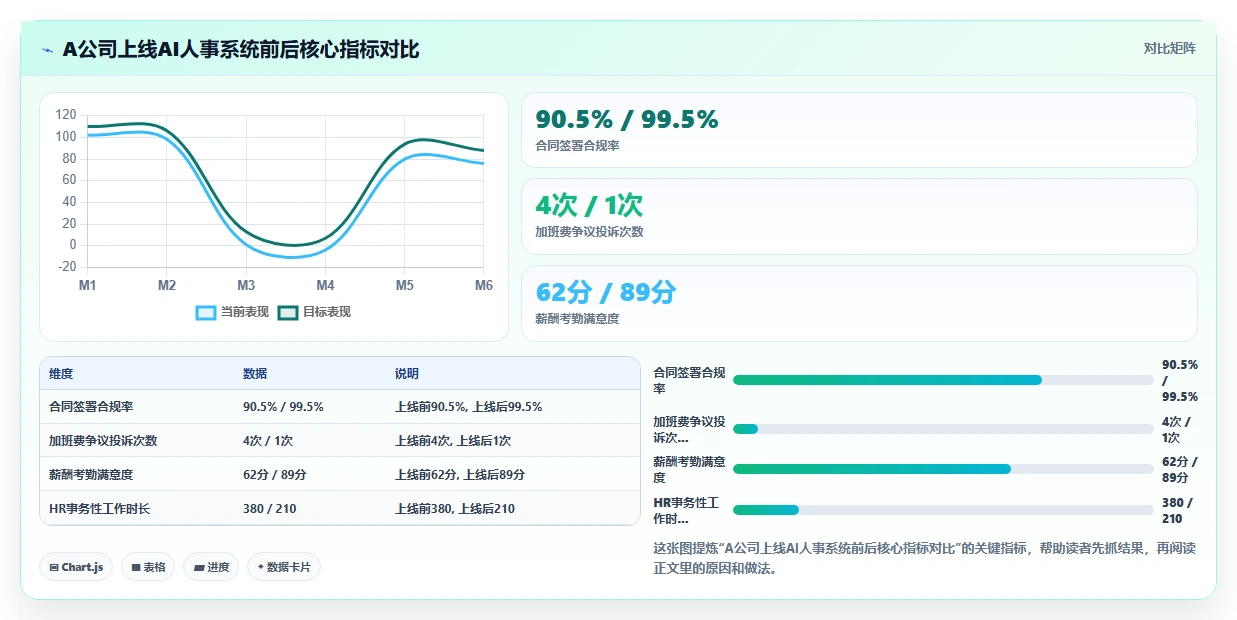This screenshot has height=620, width=1237.
Task: Select the 维度 column header
Action: coord(61,373)
